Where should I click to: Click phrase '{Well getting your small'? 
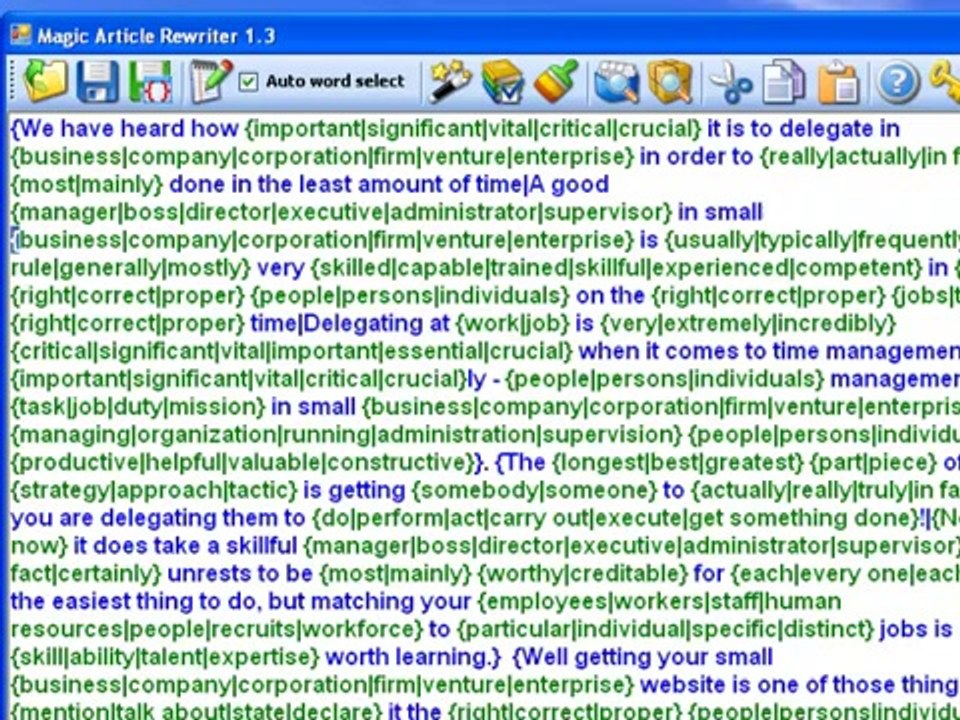point(642,657)
